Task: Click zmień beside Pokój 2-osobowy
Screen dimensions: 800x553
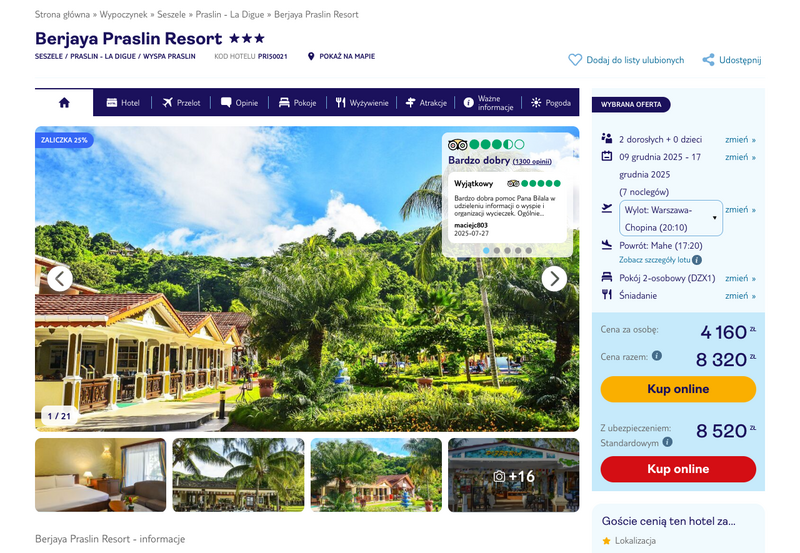Action: coord(740,278)
